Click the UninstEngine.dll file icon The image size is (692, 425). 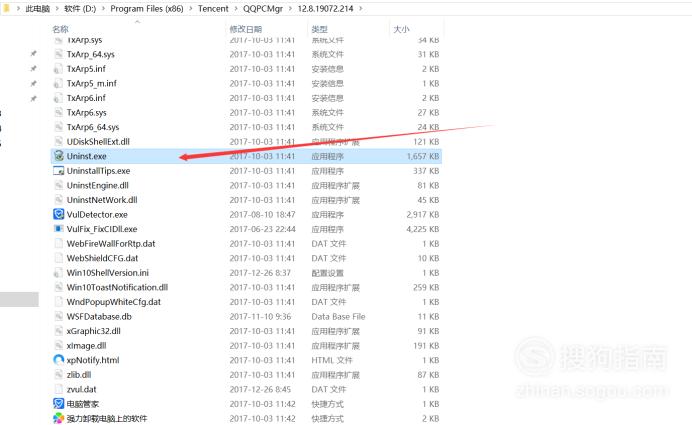pyautogui.click(x=58, y=185)
